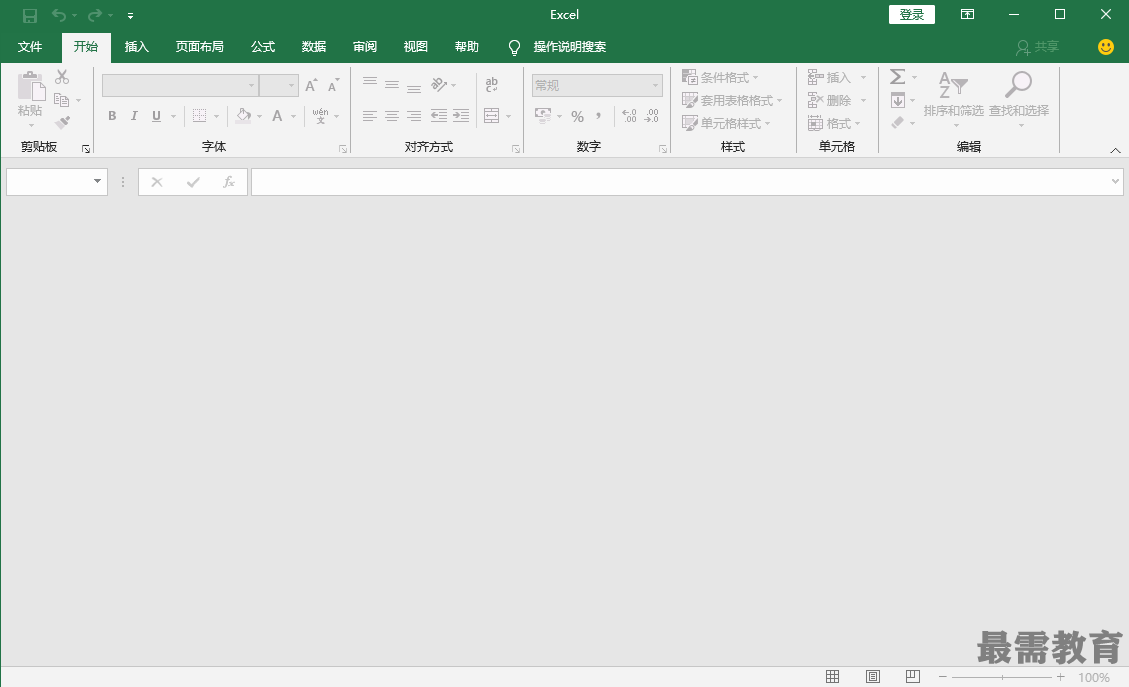The width and height of the screenshot is (1129, 687).
Task: Open ribbon display options icon
Action: click(968, 14)
